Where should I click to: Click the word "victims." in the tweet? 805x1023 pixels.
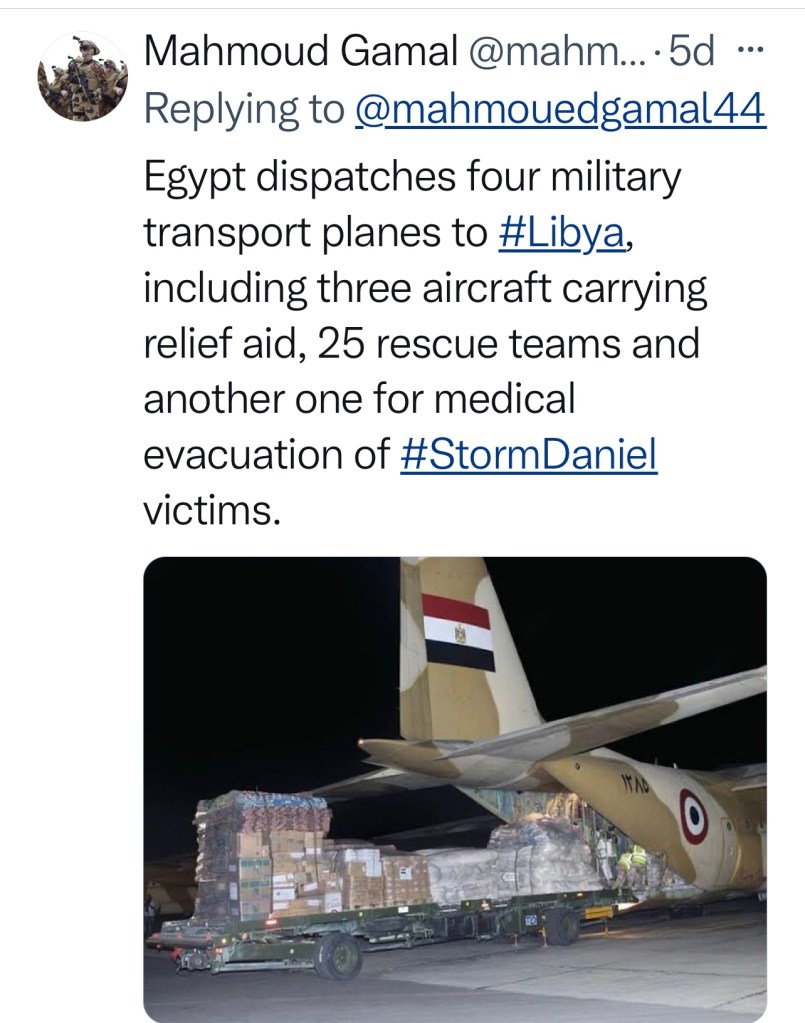[x=208, y=510]
